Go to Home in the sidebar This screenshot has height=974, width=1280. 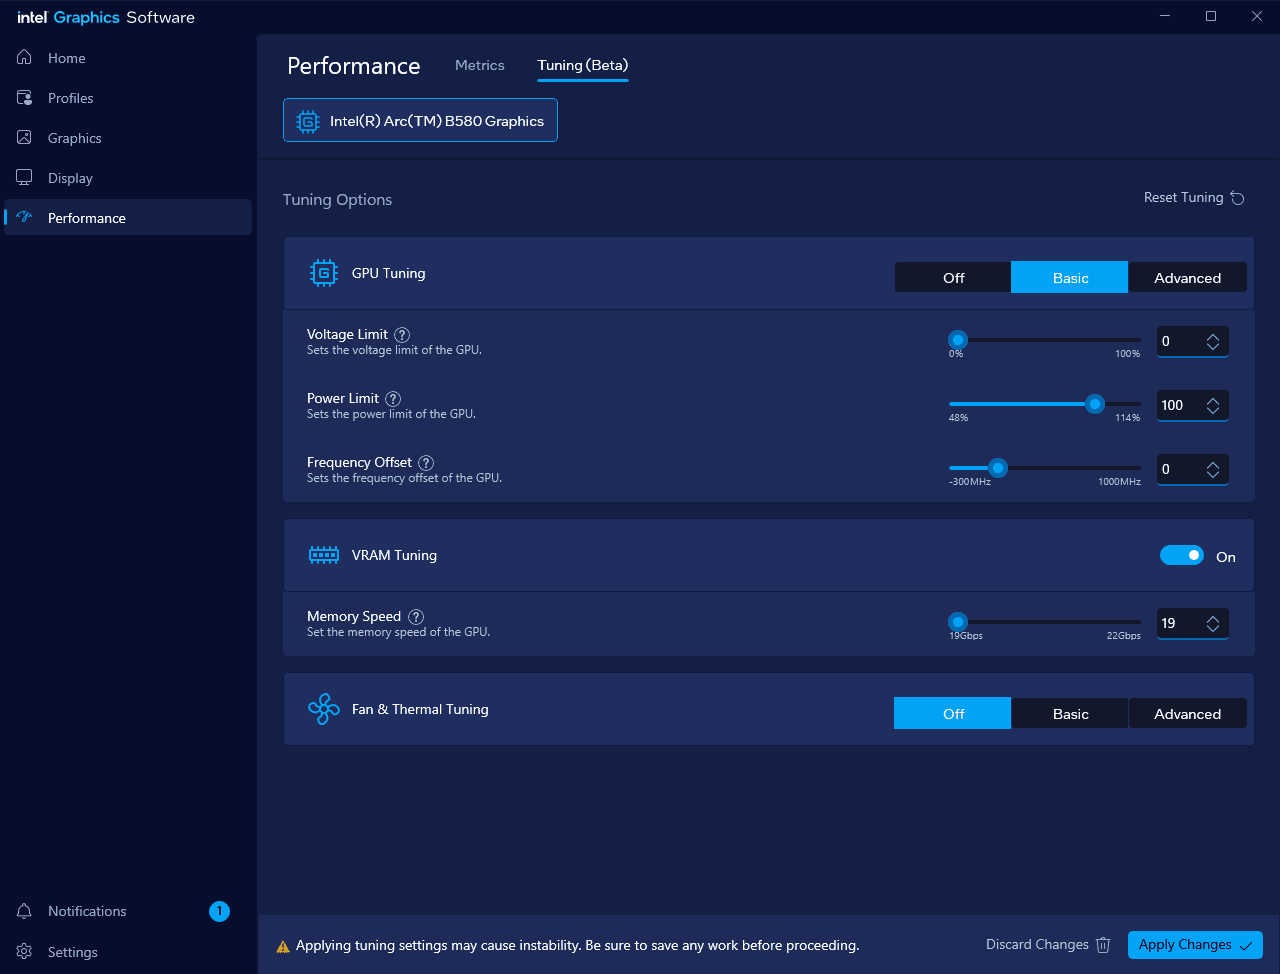(x=128, y=58)
